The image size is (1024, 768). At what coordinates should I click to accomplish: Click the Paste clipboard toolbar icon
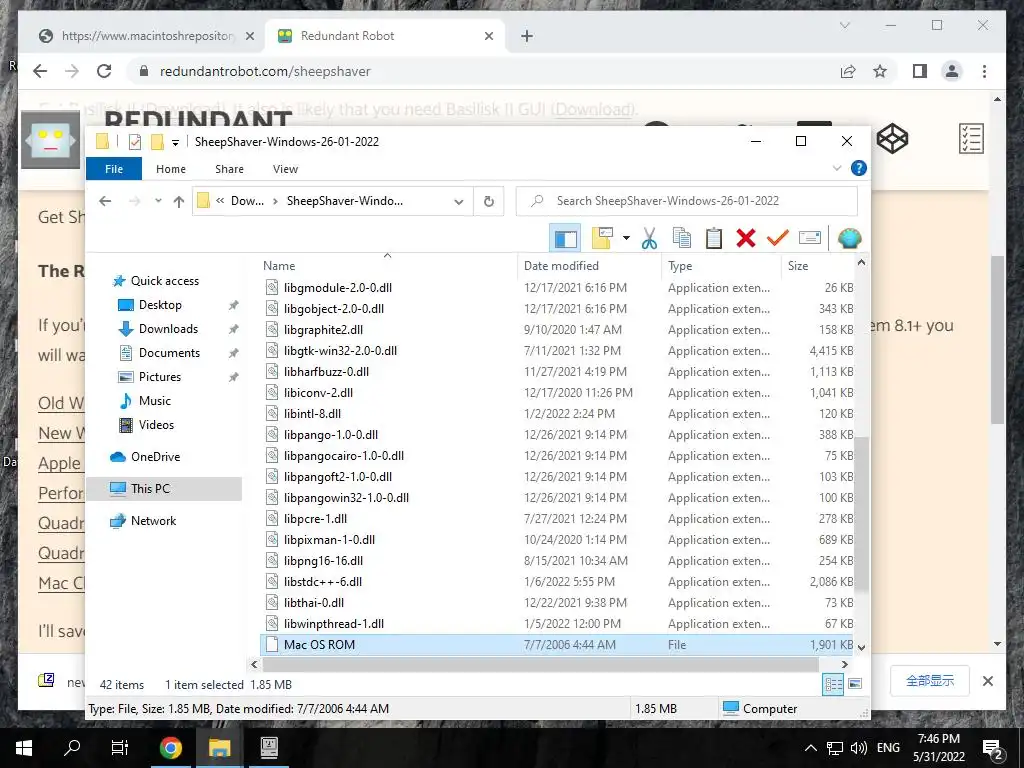coord(714,238)
